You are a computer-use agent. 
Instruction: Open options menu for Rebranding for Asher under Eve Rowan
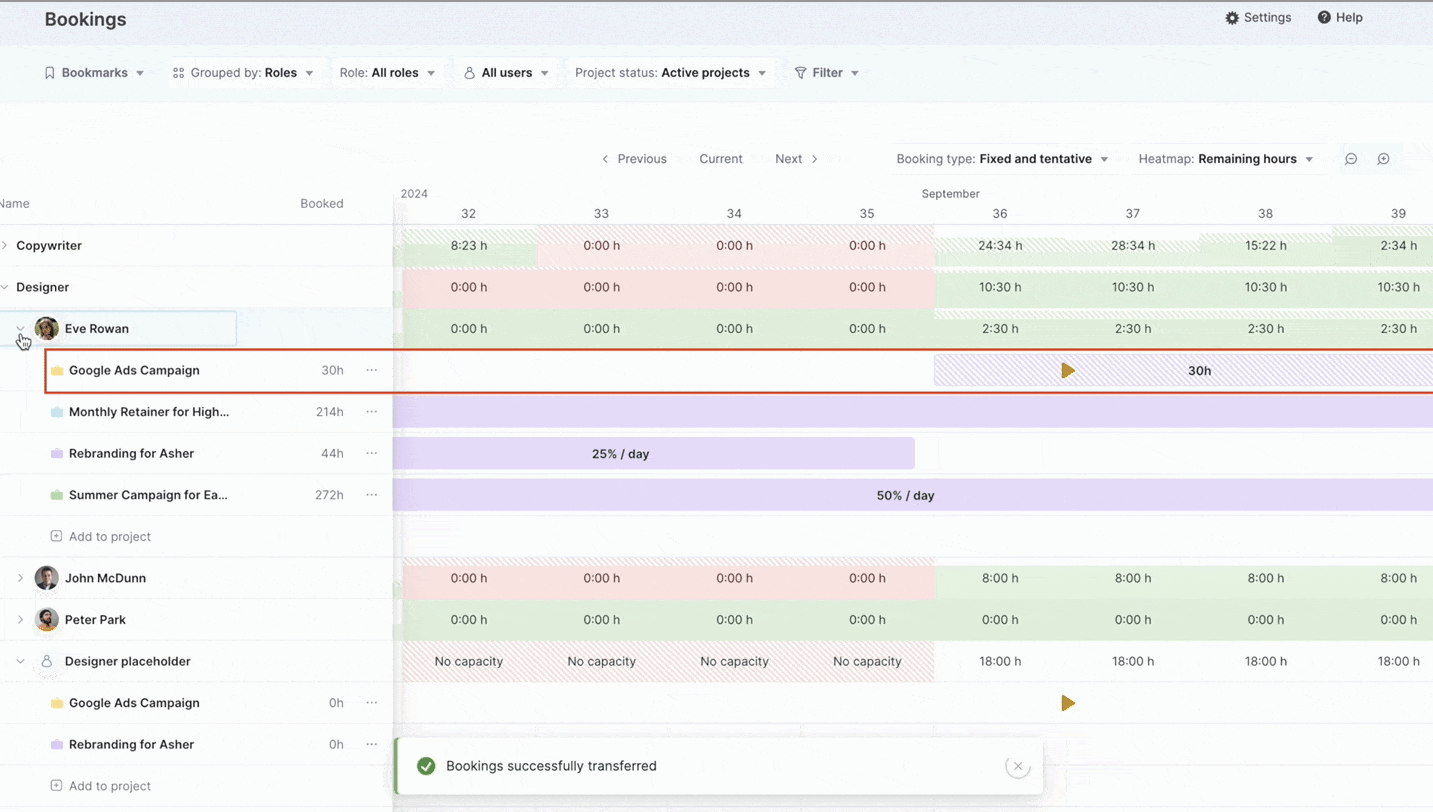pos(372,453)
